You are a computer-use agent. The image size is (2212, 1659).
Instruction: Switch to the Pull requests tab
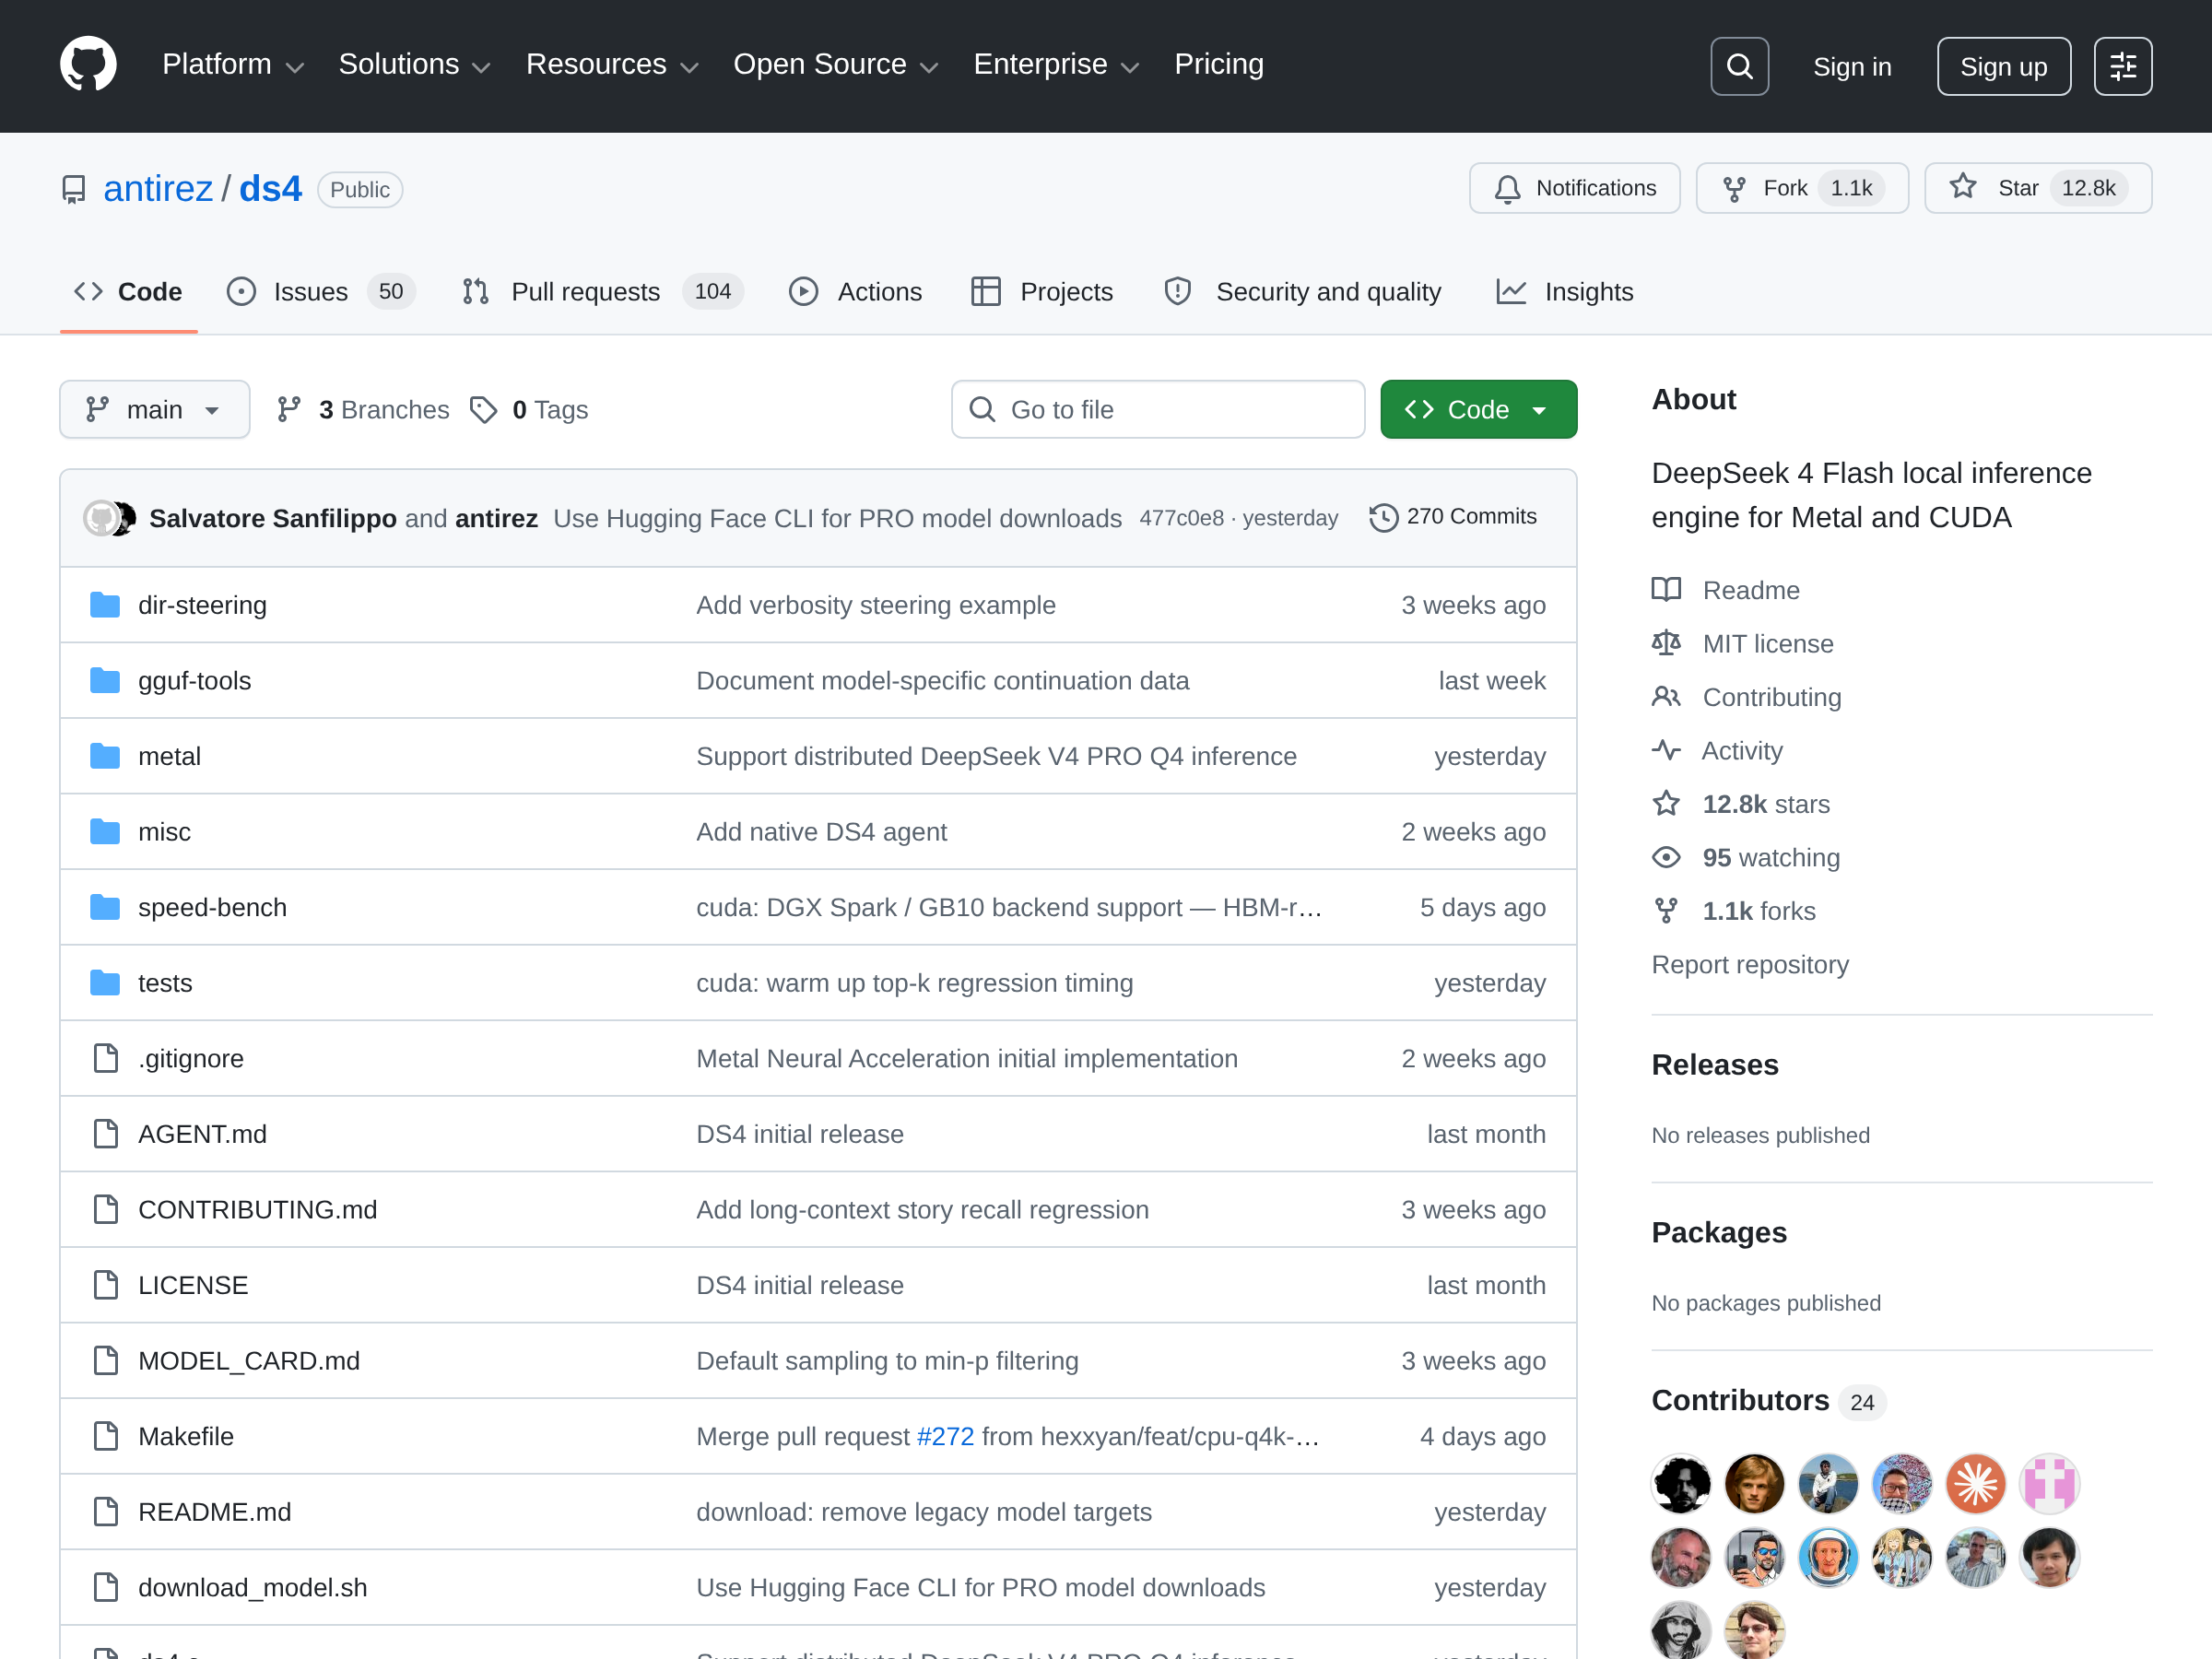click(x=602, y=292)
